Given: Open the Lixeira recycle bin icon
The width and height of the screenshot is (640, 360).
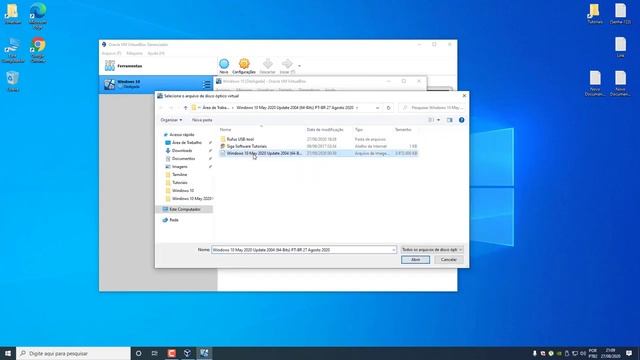Looking at the screenshot, I should [x=13, y=81].
